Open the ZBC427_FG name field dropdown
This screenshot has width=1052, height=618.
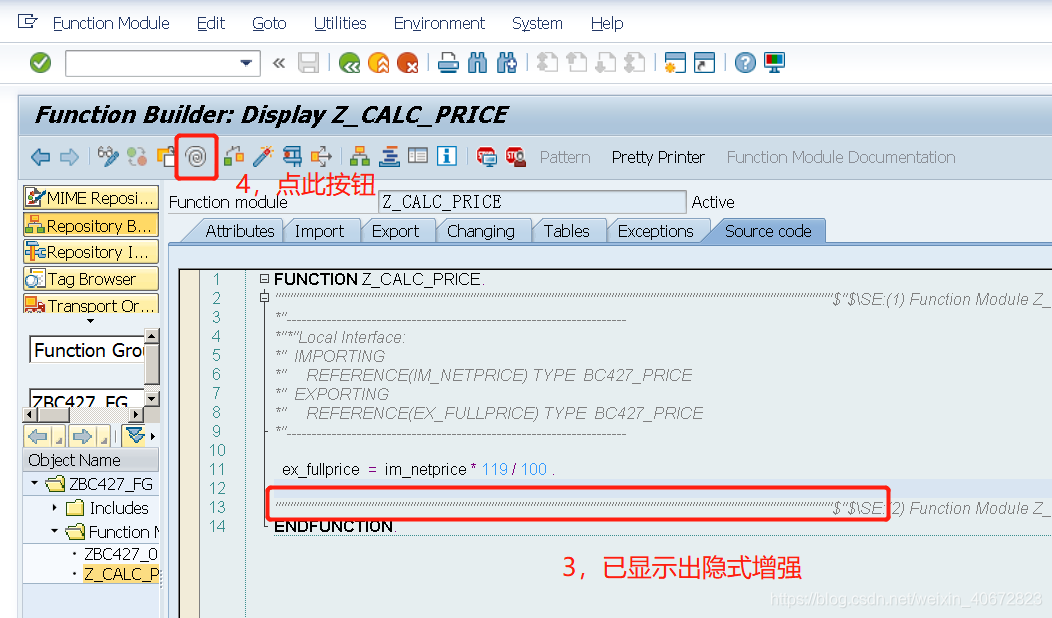point(152,399)
